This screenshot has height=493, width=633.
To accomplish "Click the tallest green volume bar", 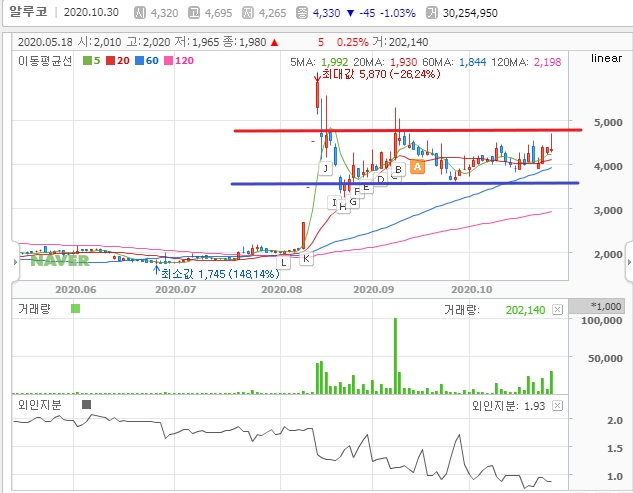I will pyautogui.click(x=395, y=356).
